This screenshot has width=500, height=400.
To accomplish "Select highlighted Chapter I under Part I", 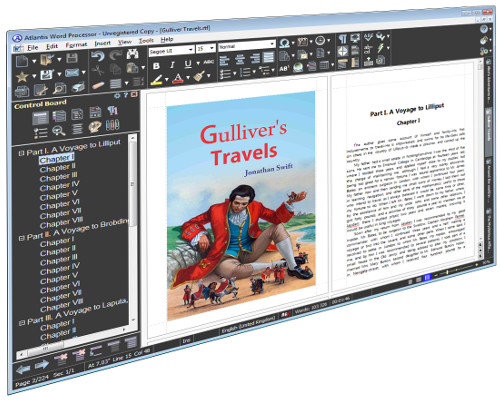I will click(x=56, y=159).
